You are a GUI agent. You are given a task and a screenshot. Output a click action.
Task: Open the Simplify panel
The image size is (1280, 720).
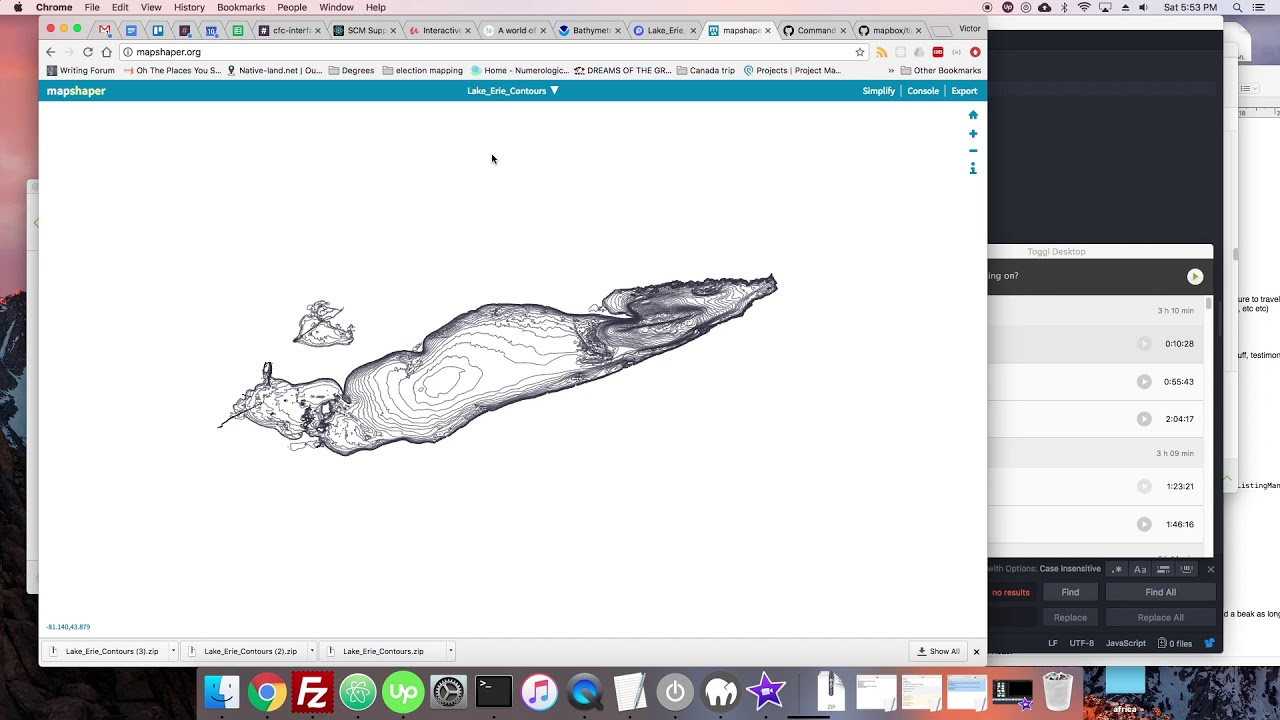pyautogui.click(x=879, y=91)
